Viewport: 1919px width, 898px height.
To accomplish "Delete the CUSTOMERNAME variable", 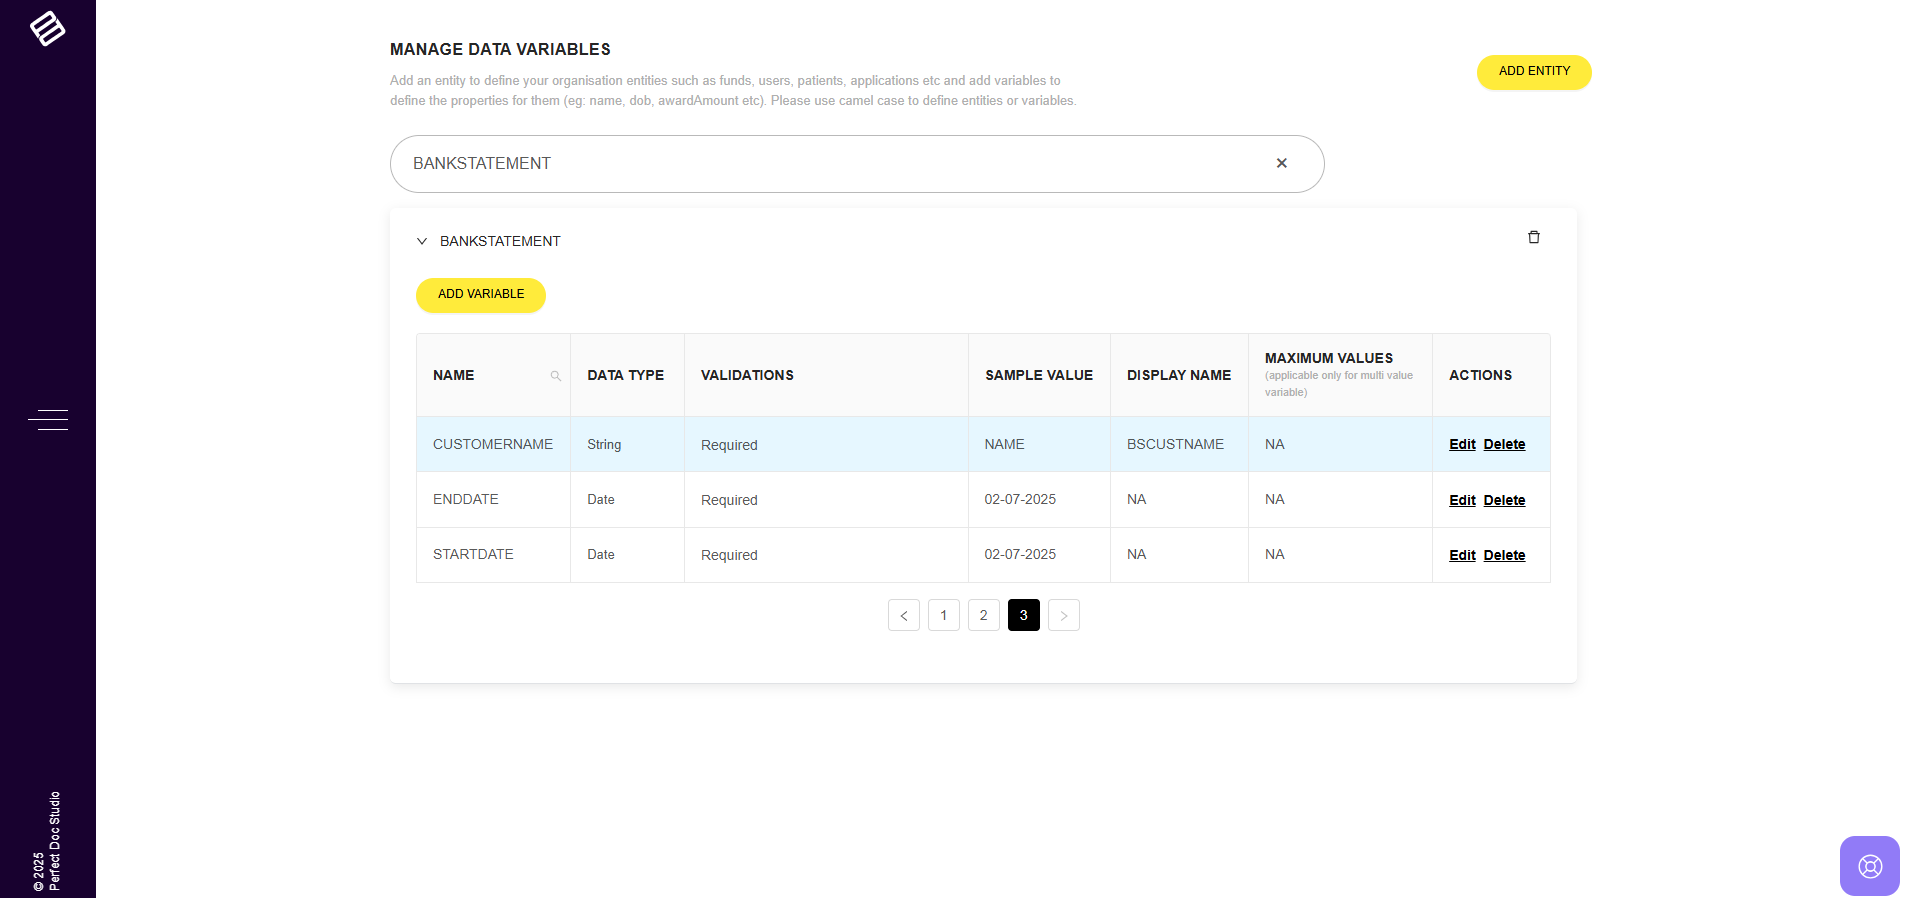I will 1504,444.
